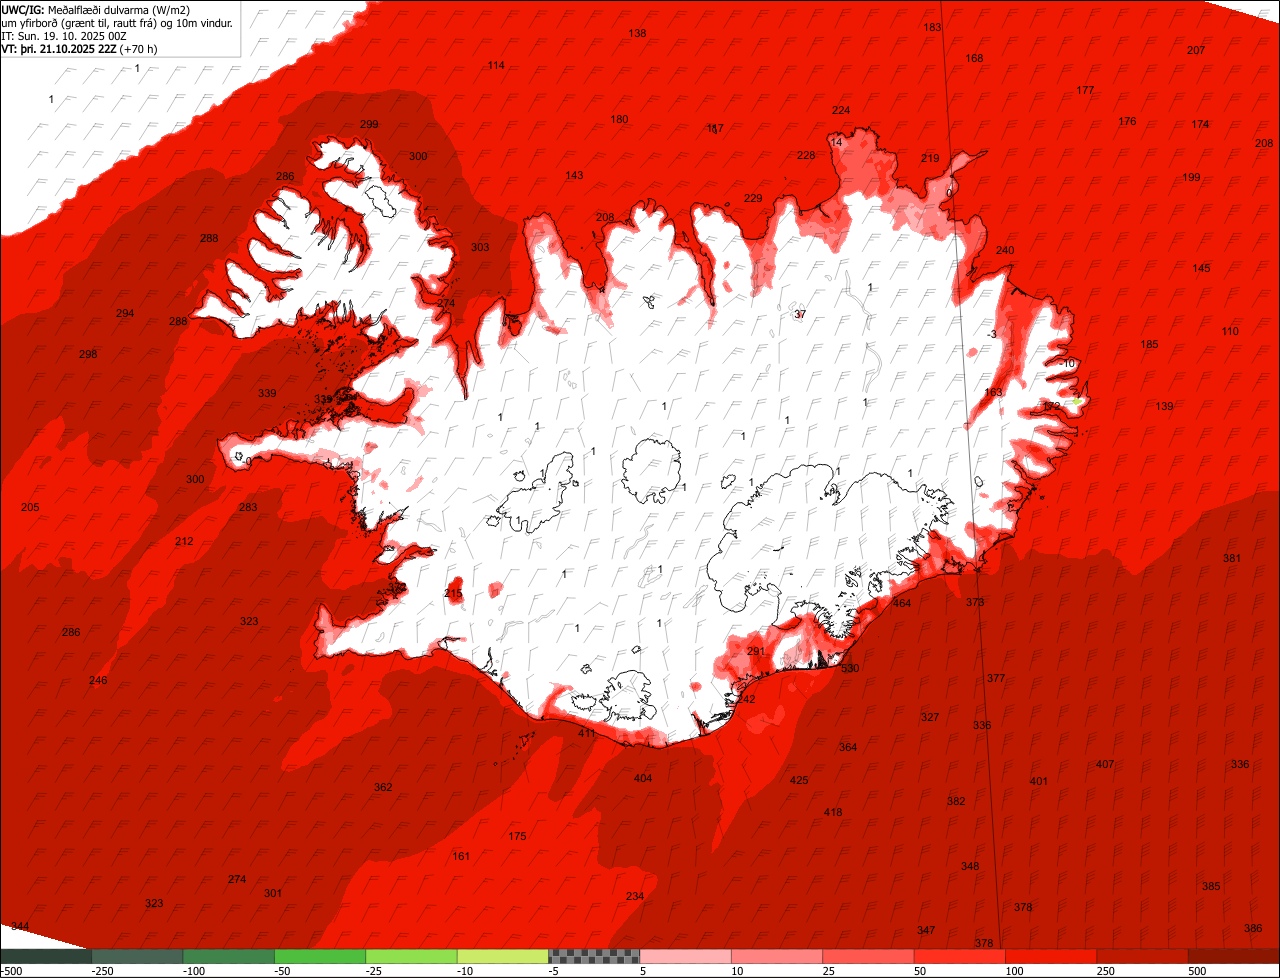
Task: Click the map value 183
Action: [x=933, y=27]
